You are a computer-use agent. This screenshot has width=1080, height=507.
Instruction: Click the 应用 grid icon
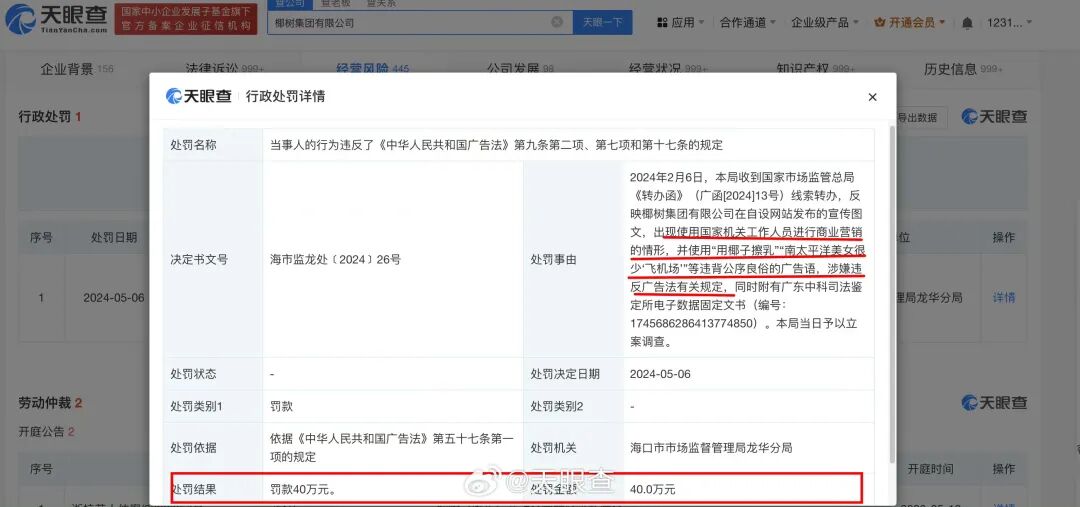662,23
